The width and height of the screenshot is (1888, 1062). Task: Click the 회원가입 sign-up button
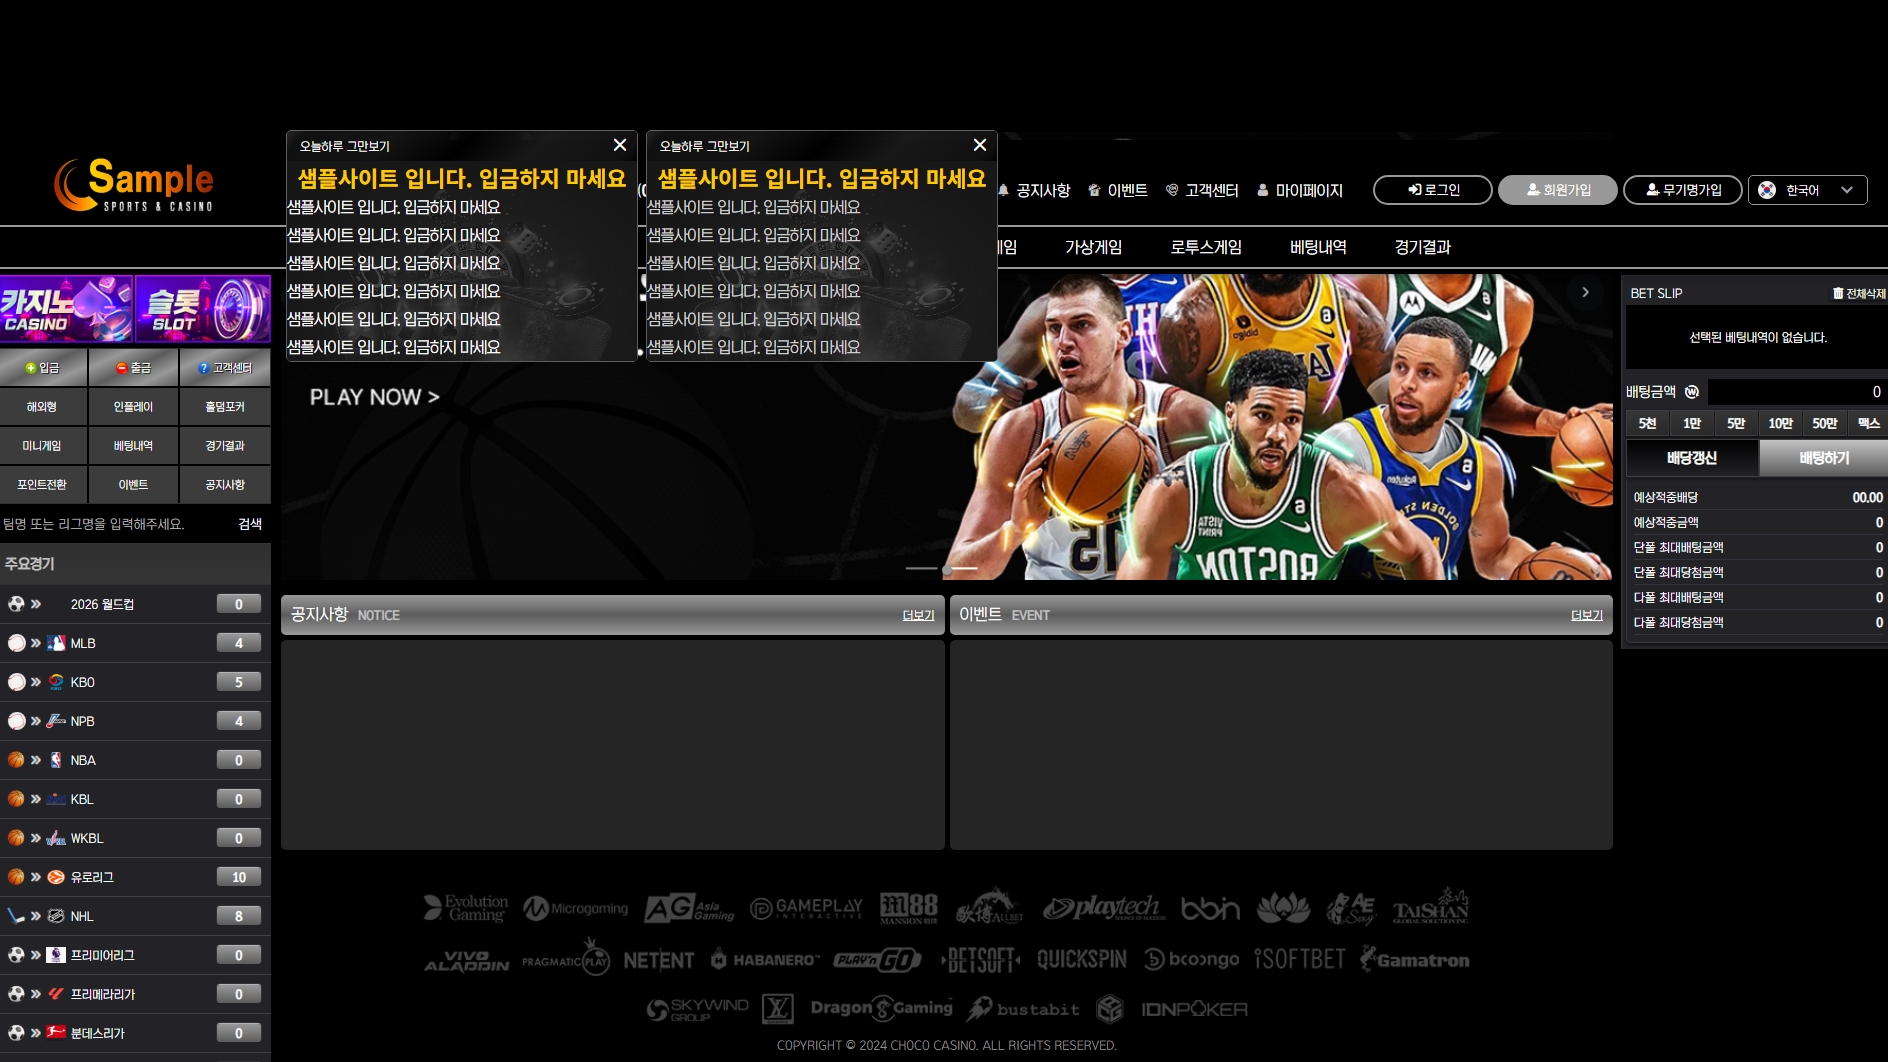point(1558,190)
